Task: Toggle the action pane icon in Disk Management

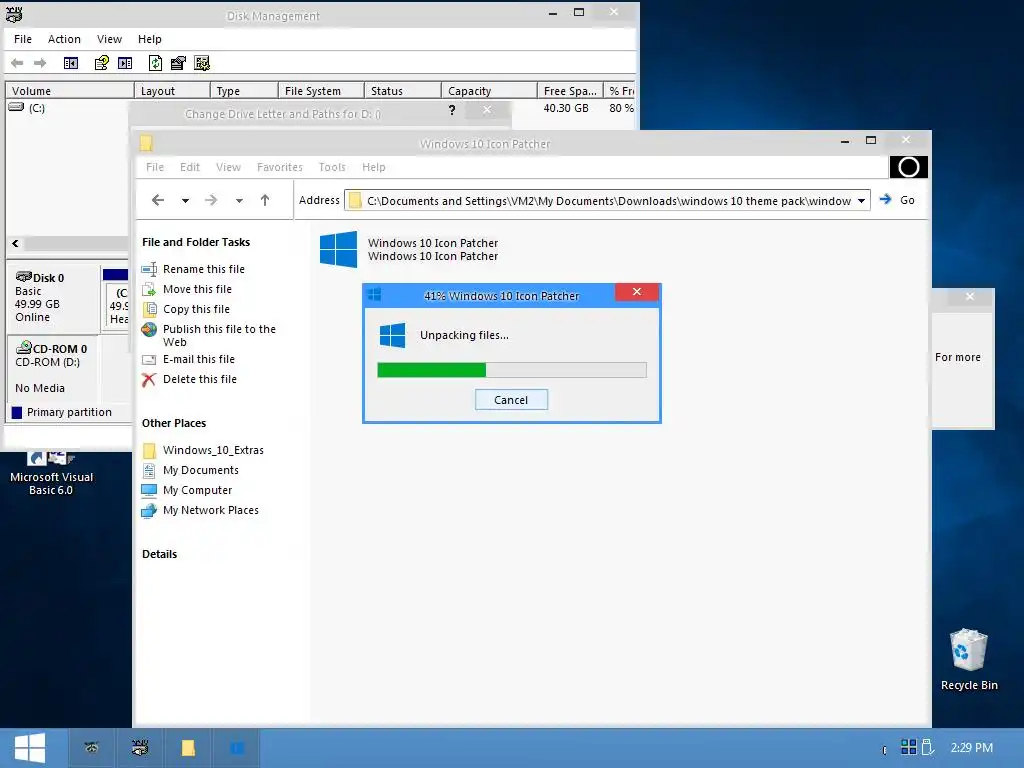Action: [125, 63]
